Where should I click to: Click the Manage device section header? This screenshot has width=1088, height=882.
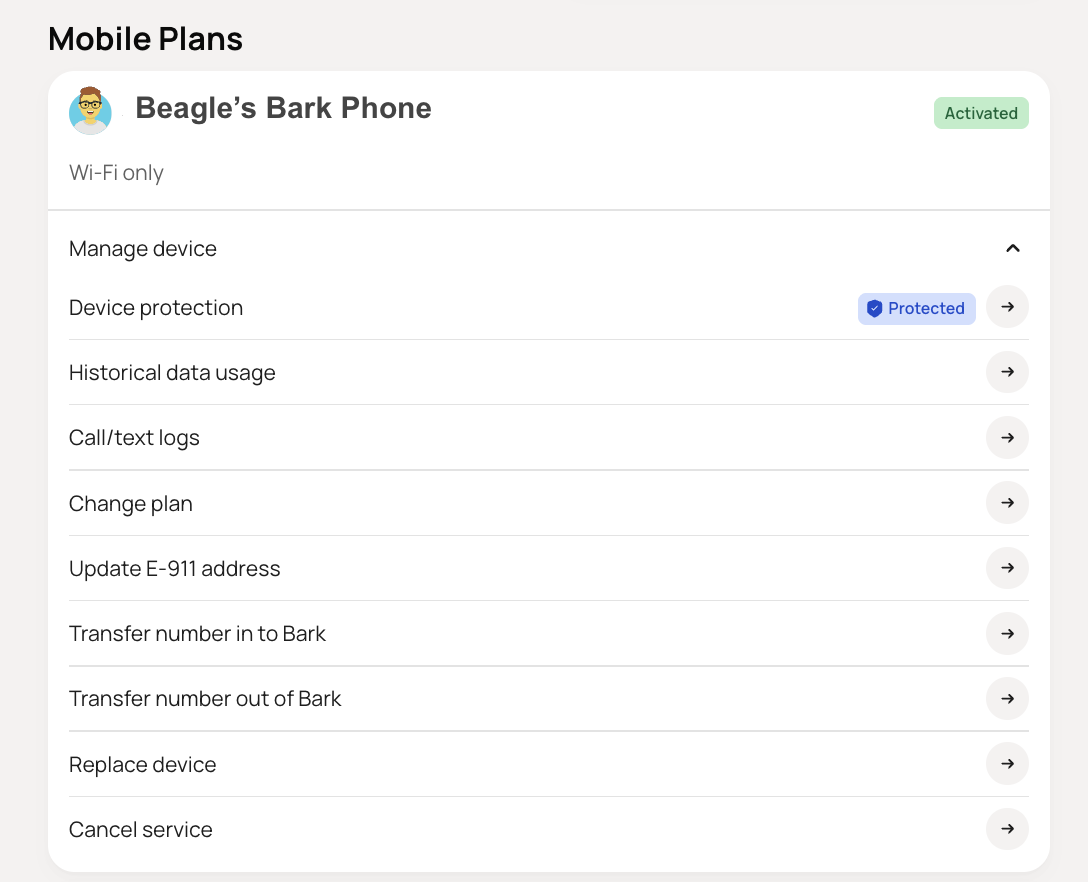coord(548,248)
